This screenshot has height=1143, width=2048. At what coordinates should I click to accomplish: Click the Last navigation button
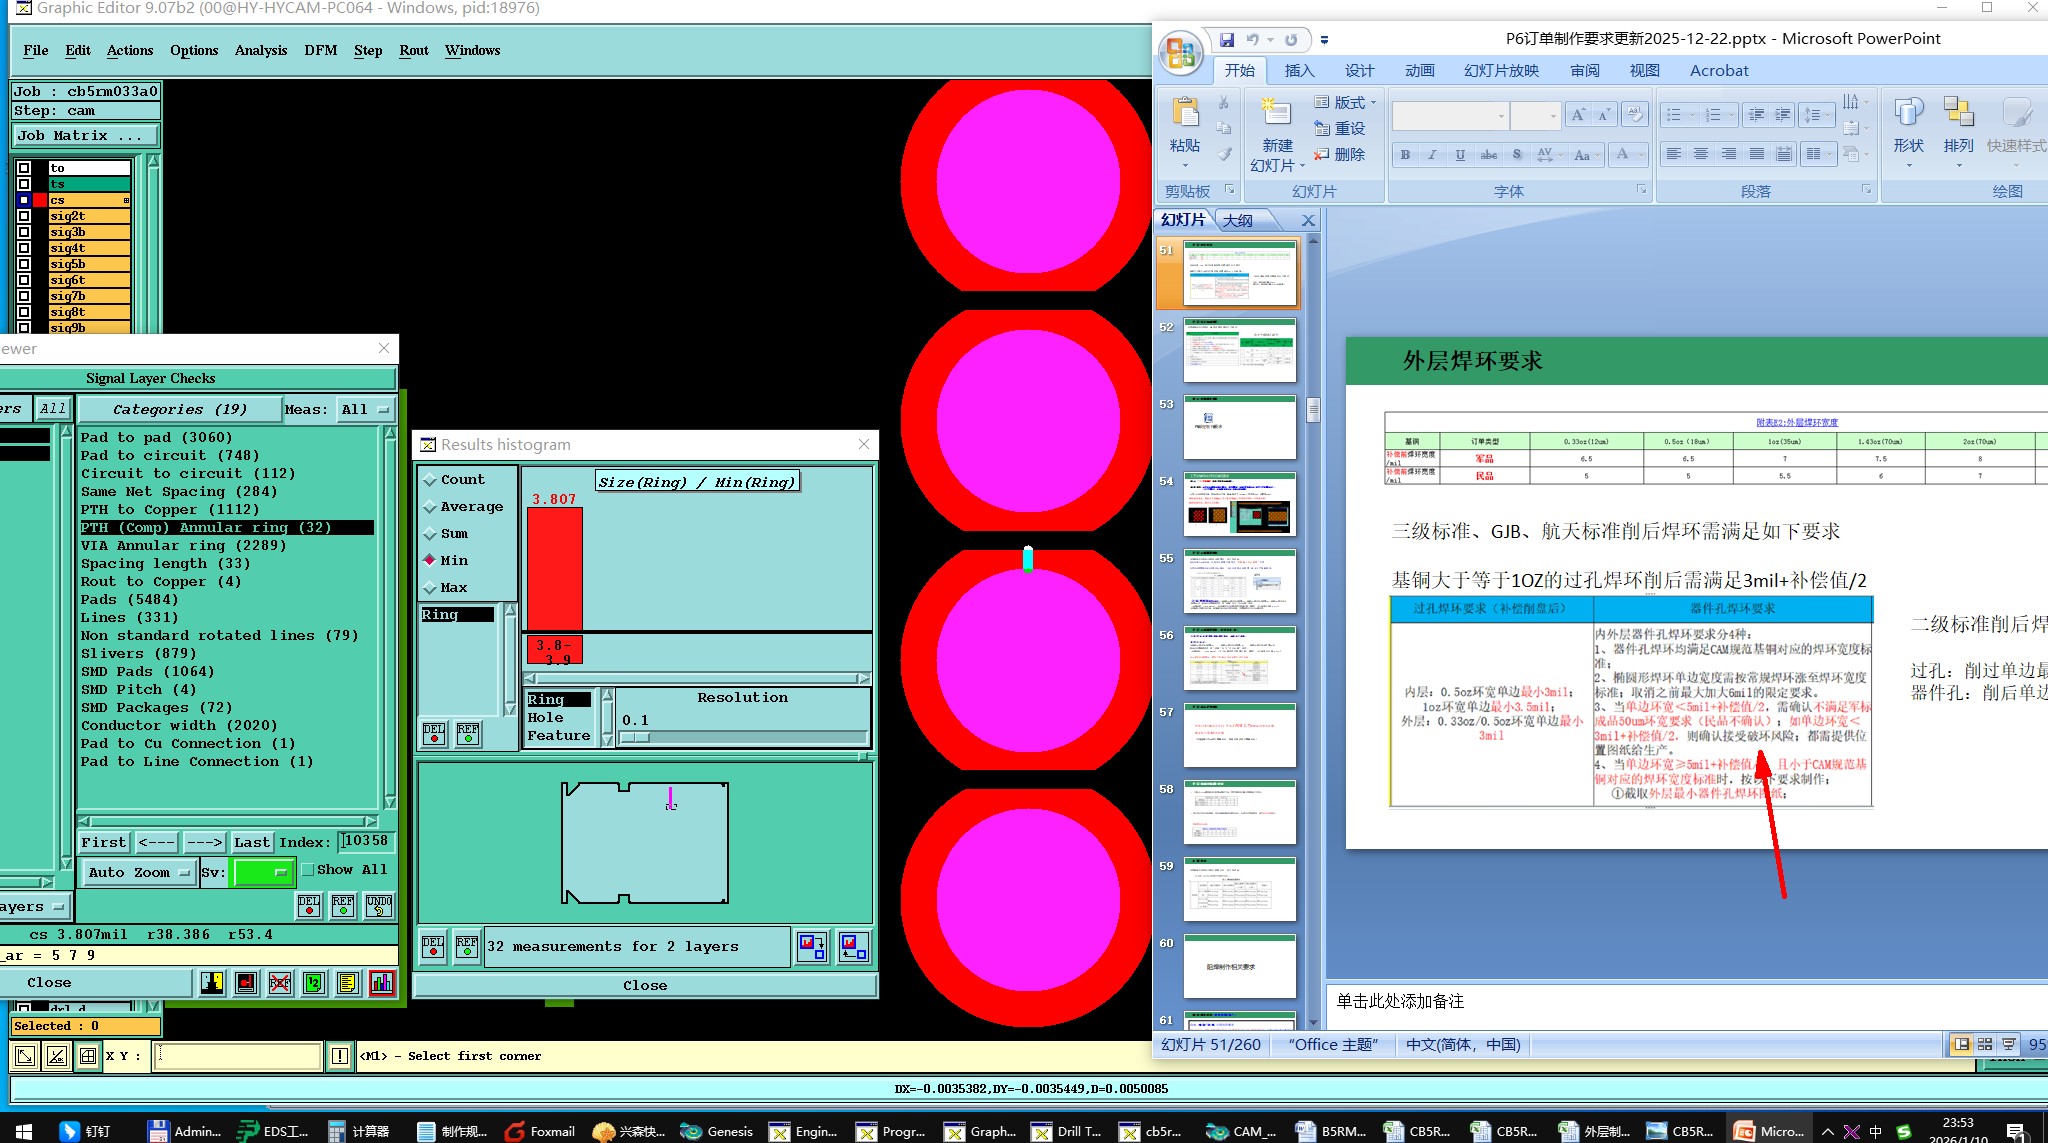point(251,842)
